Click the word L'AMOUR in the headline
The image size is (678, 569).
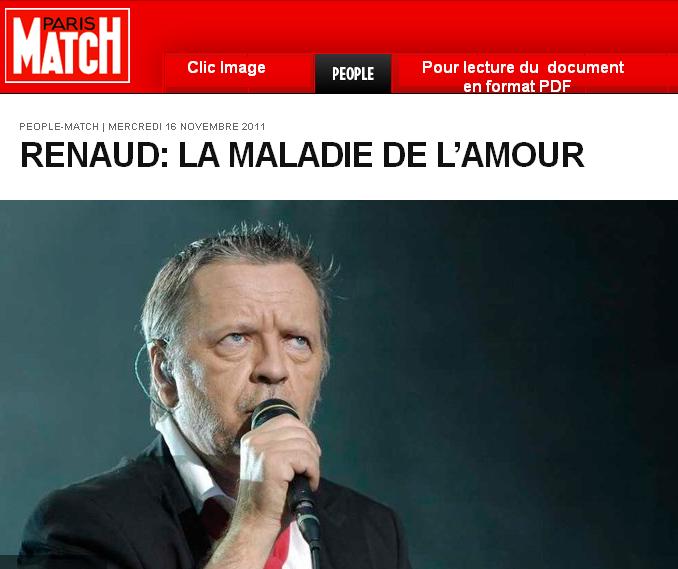[511, 155]
